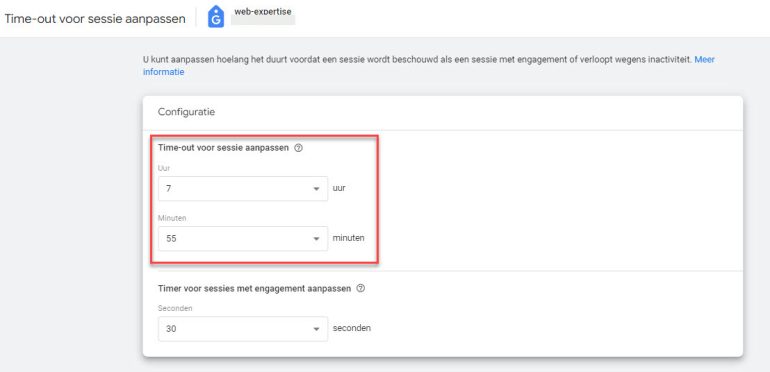Click 'Timer voor sessies met engagement aanpassen' label

pos(254,289)
